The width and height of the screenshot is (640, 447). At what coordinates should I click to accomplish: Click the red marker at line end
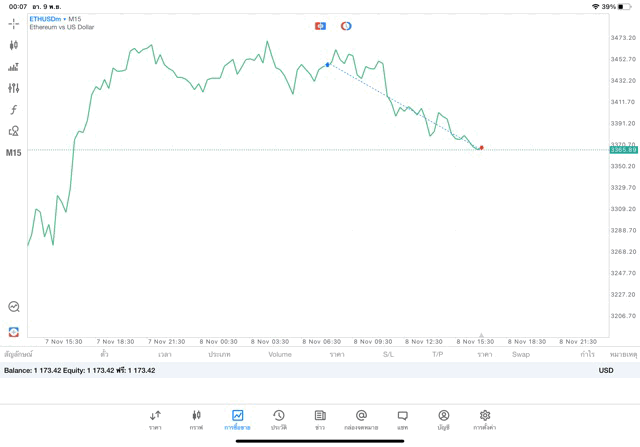(481, 147)
